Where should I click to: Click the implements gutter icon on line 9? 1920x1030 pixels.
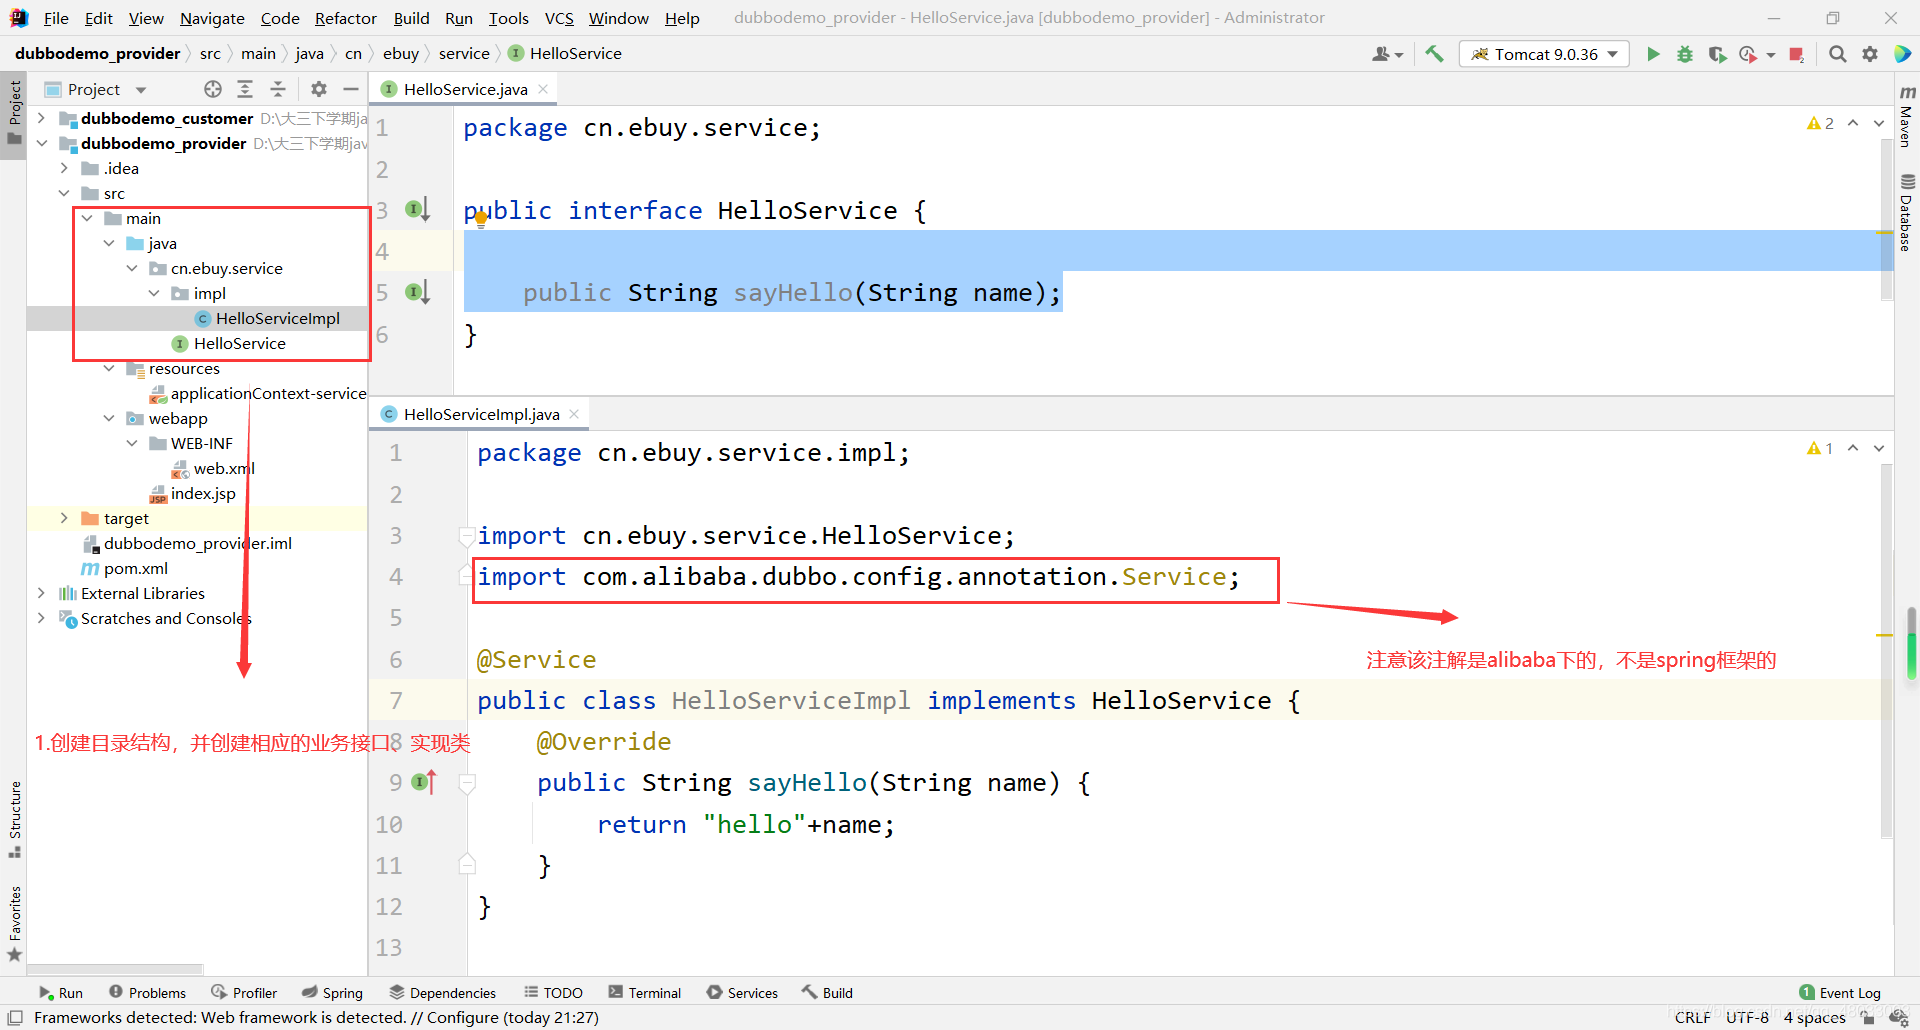click(425, 782)
